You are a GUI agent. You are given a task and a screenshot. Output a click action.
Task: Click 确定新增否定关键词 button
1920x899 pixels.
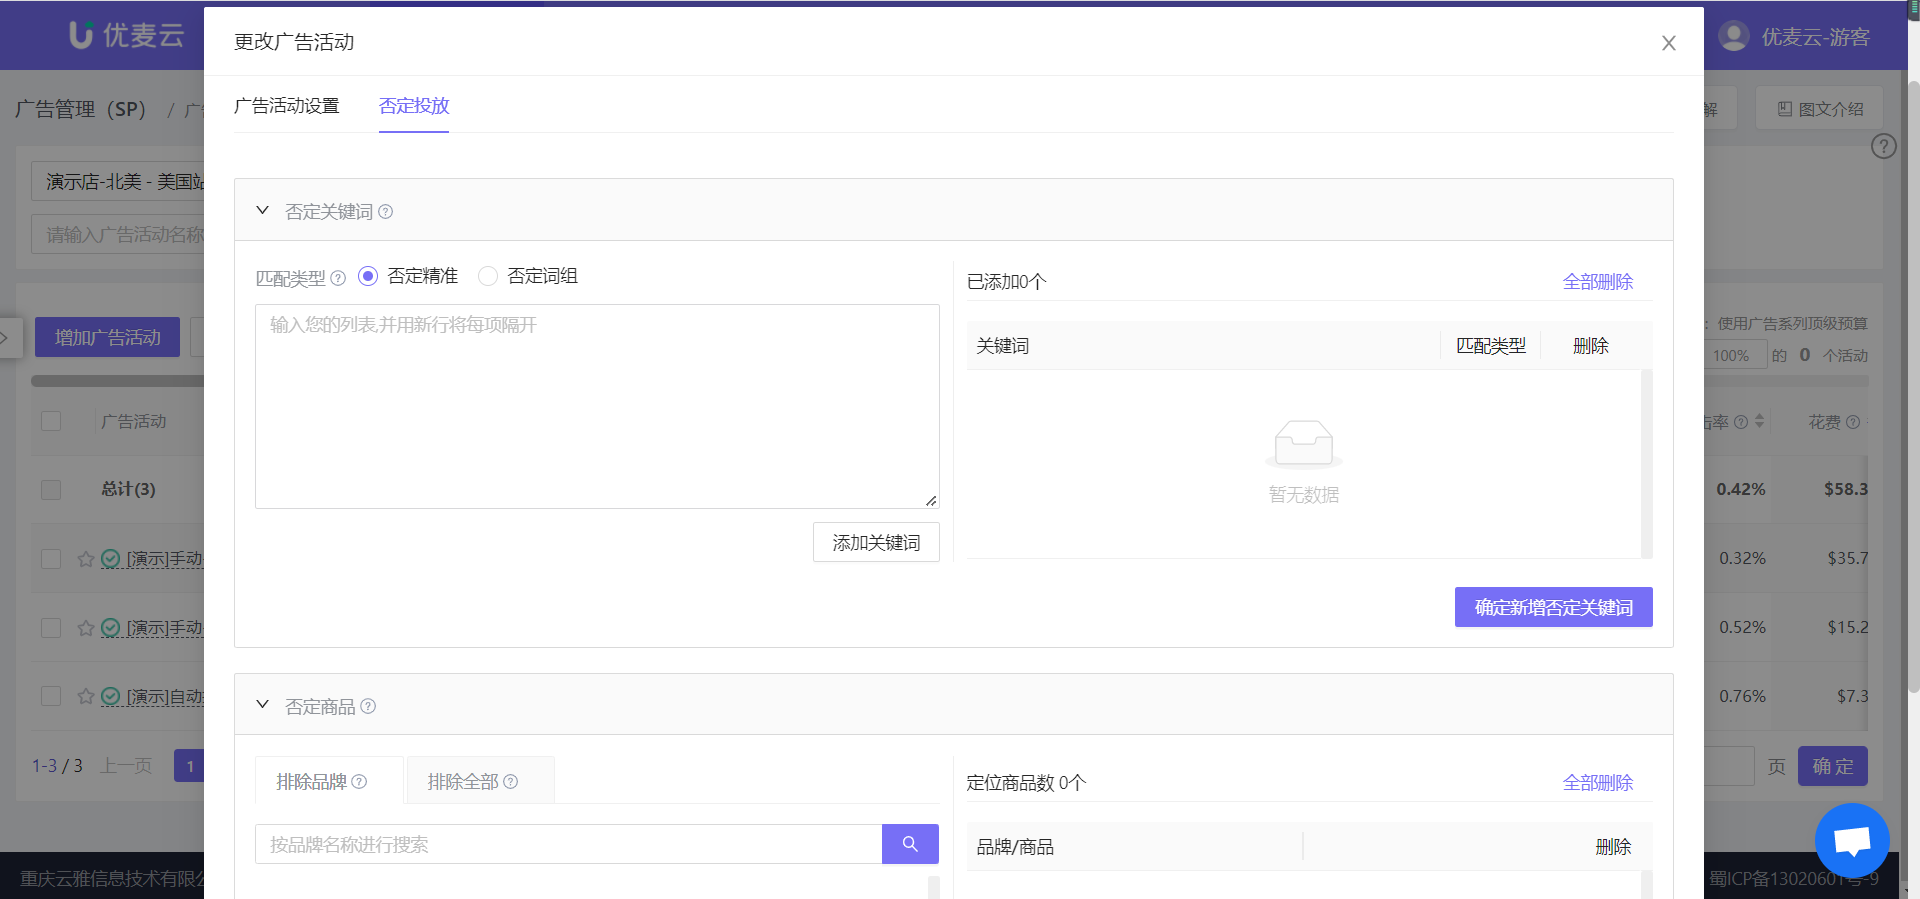pos(1553,607)
